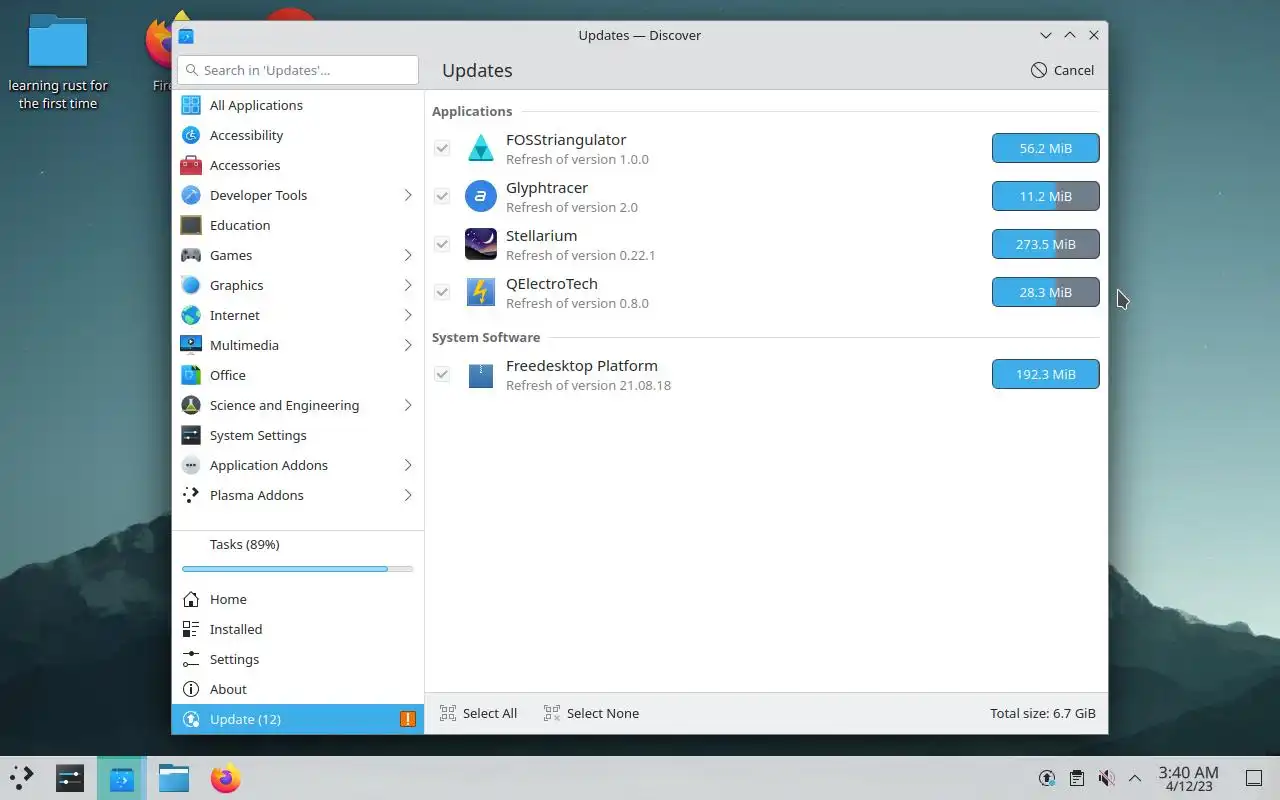
Task: Click the Tasks progress bar in sidebar
Action: click(298, 569)
